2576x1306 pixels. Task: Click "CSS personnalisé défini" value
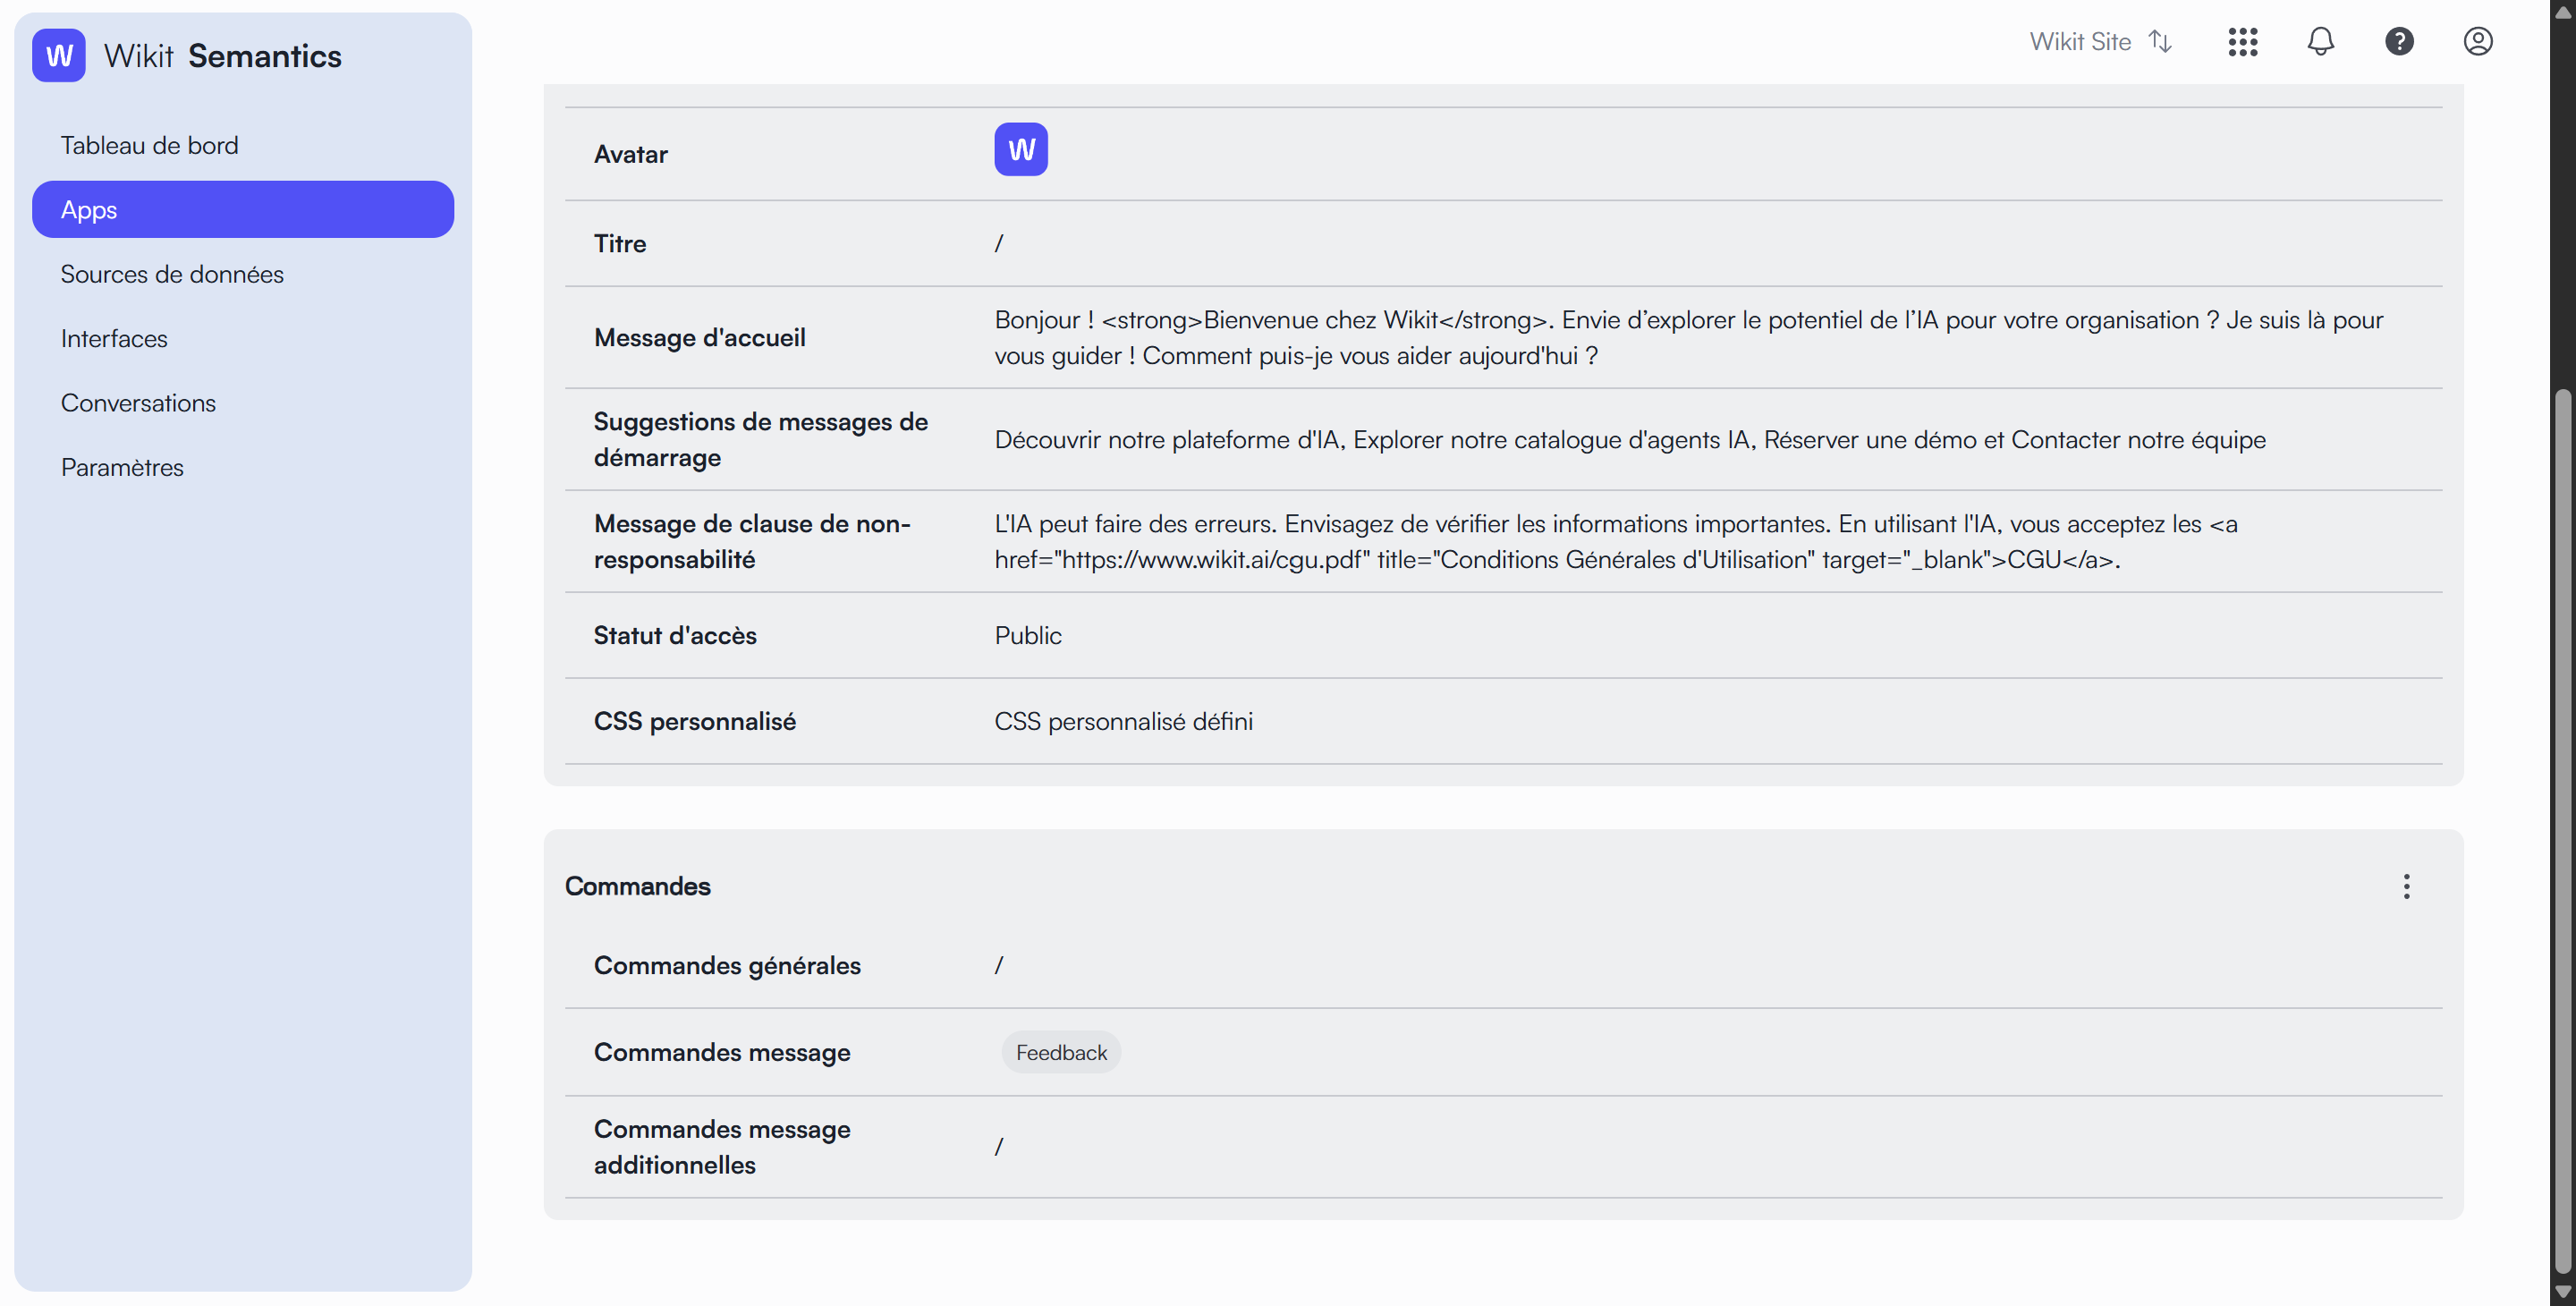(x=1123, y=722)
